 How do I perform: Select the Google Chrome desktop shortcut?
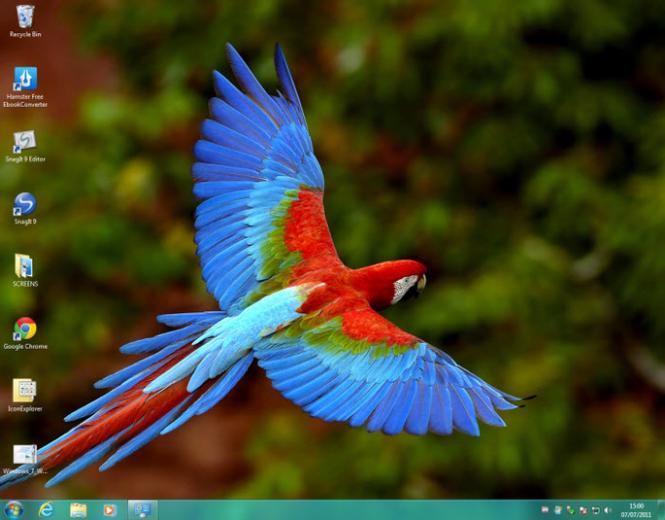25,333
